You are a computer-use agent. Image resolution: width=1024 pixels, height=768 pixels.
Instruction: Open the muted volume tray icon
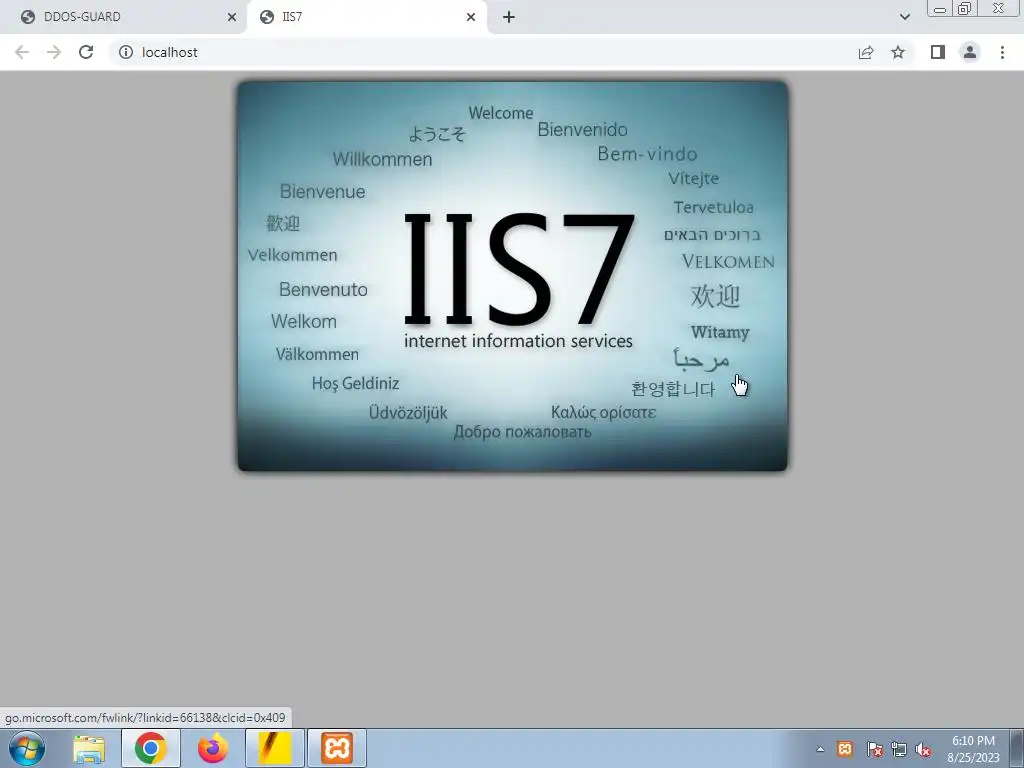click(923, 749)
